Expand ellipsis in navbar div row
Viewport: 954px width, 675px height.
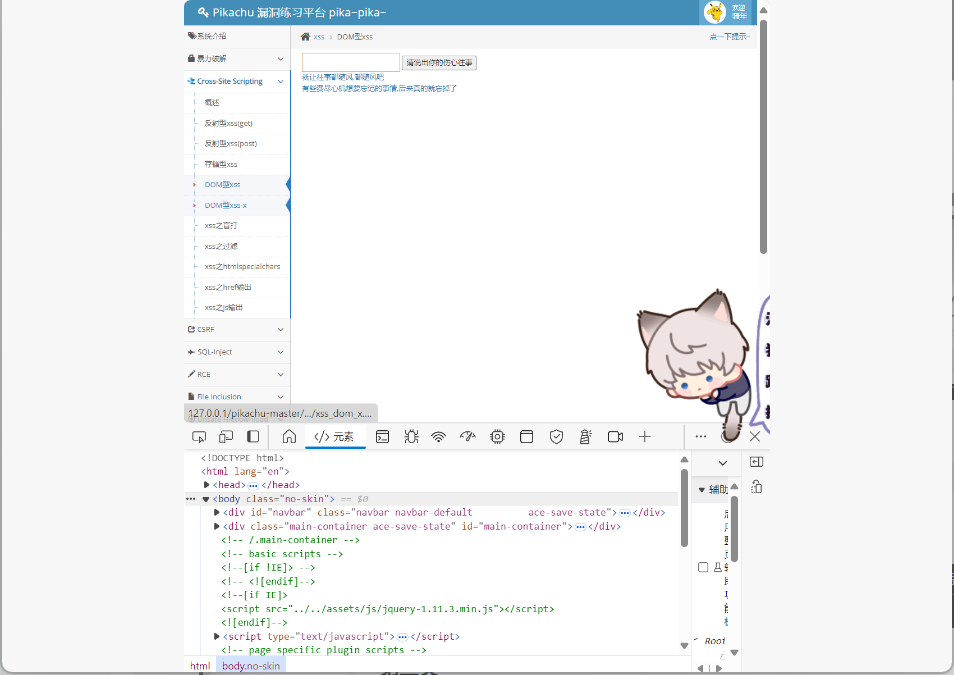click(x=624, y=513)
